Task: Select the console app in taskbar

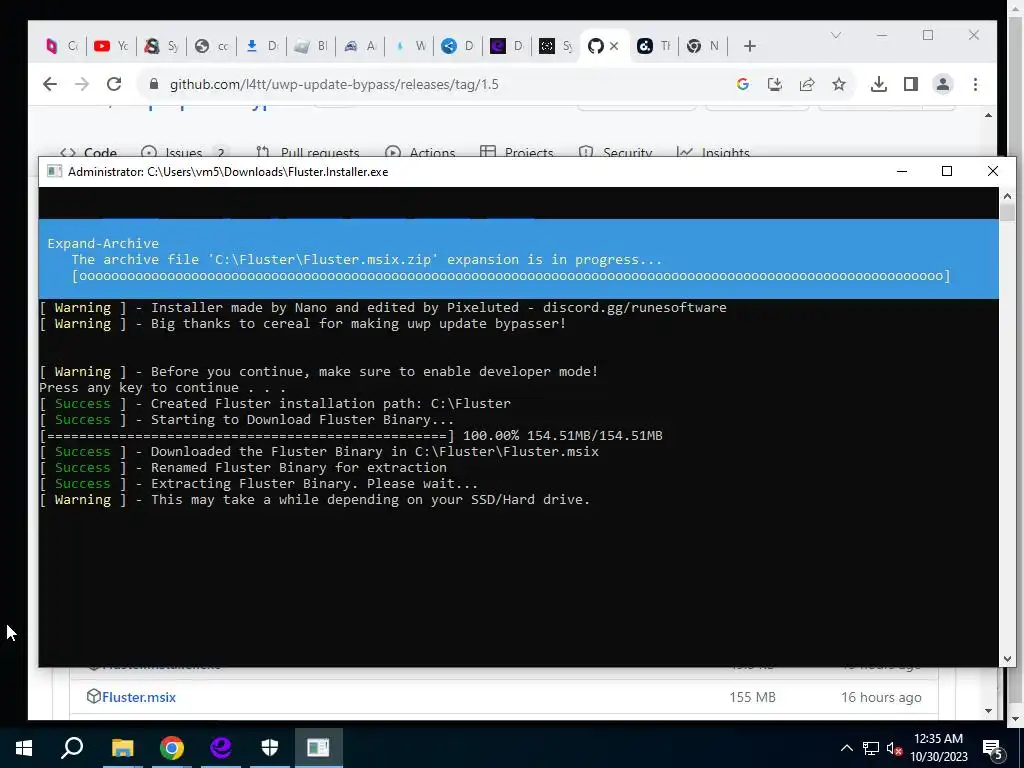Action: [x=319, y=748]
